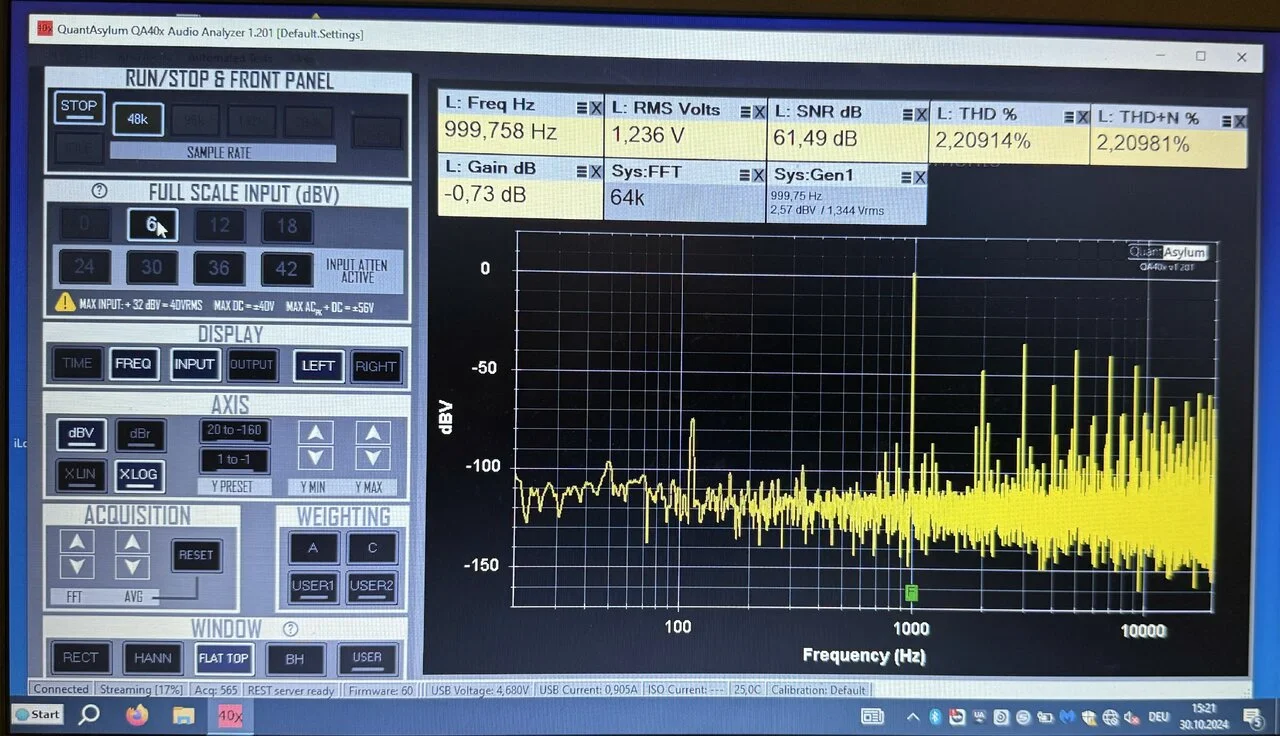Click the Y MIN up arrow
Image resolution: width=1280 pixels, height=736 pixels.
315,433
